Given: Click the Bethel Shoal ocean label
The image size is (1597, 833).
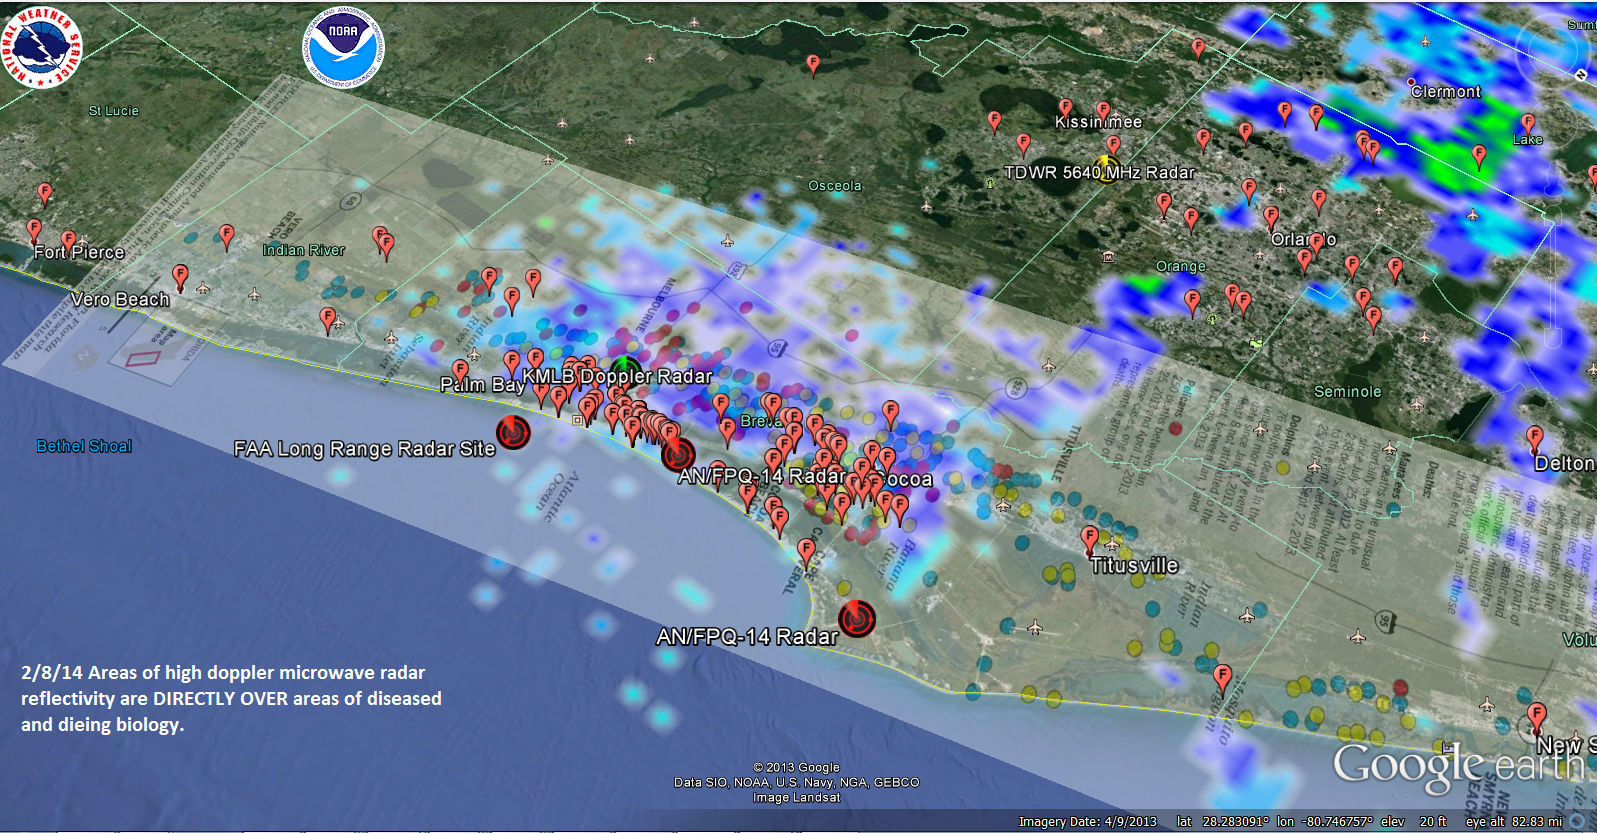Looking at the screenshot, I should [x=84, y=446].
